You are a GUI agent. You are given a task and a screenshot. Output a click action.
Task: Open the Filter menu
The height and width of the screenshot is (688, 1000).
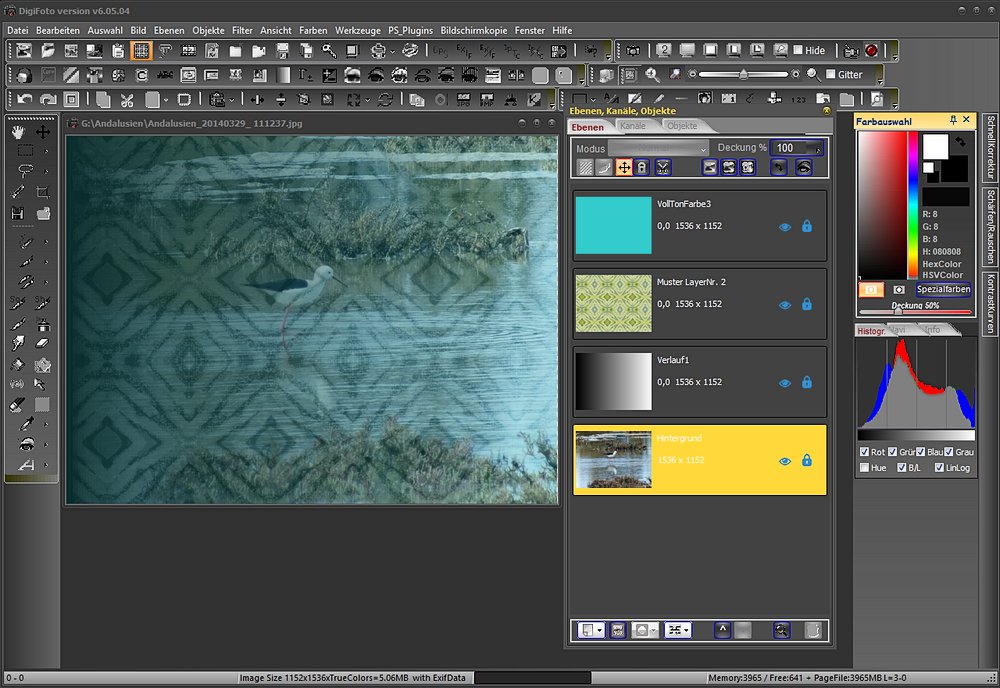point(242,30)
